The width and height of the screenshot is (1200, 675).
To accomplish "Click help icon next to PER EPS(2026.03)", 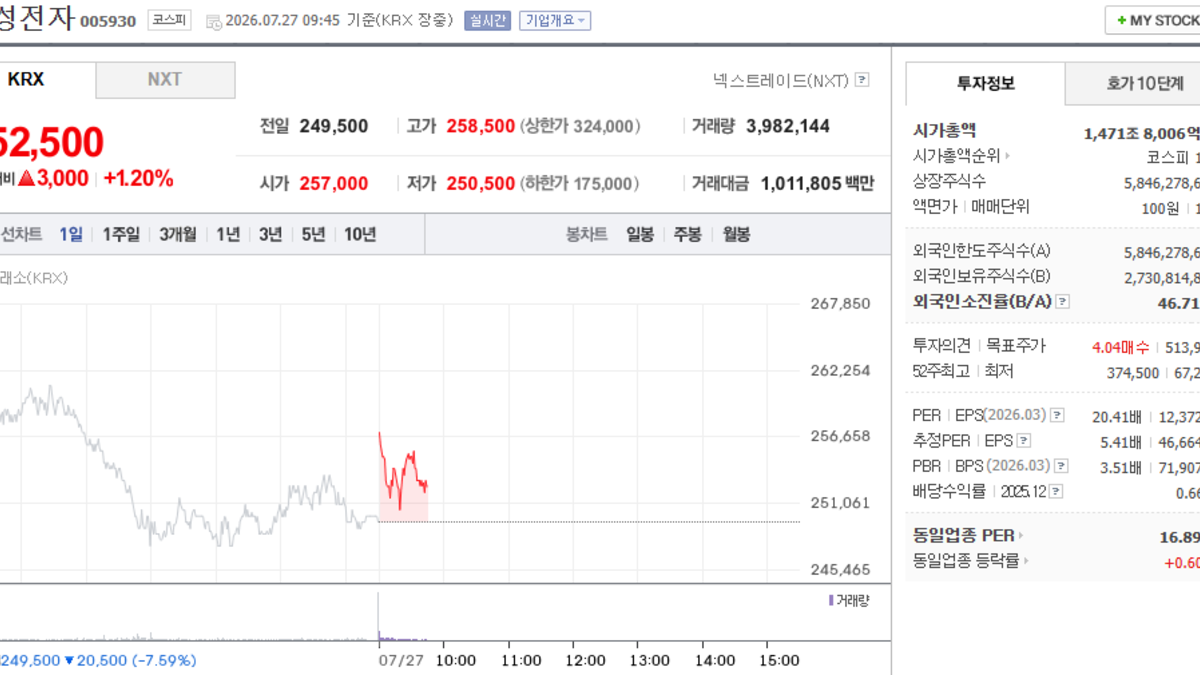I will 1057,415.
